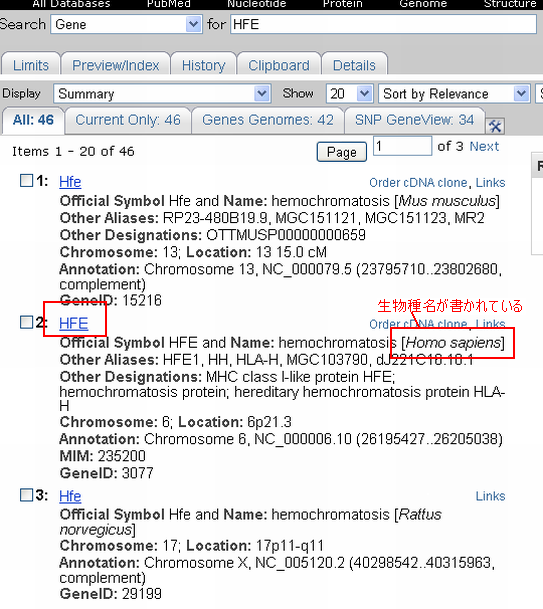Screen dimensions: 543x609
Task: Focus the search term field containing HFE
Action: [384, 24]
